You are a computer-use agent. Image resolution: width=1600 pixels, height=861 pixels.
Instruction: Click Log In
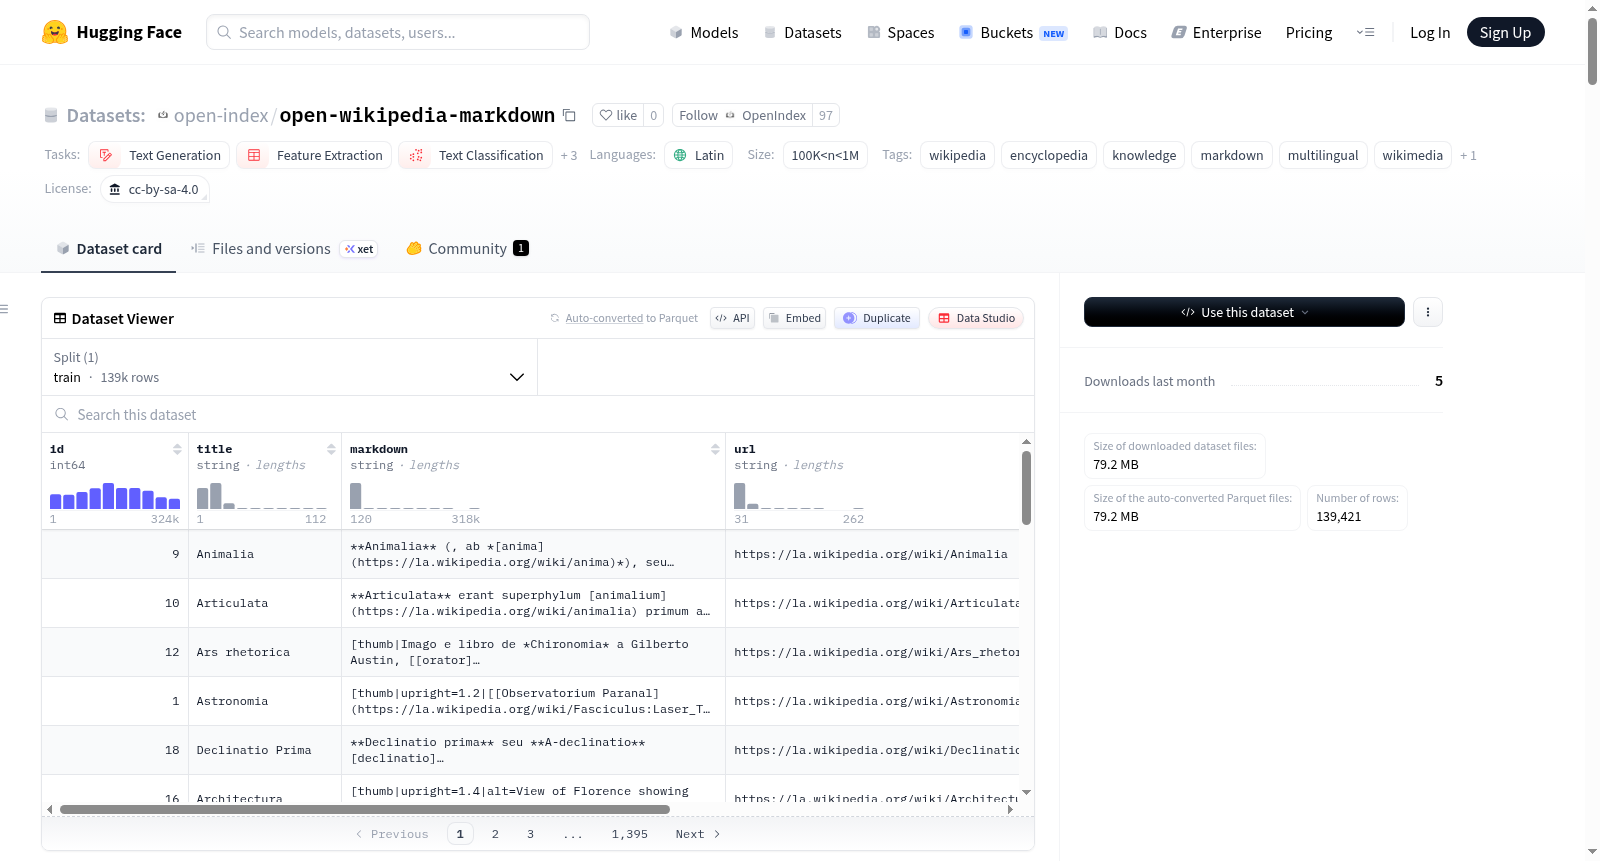point(1429,32)
